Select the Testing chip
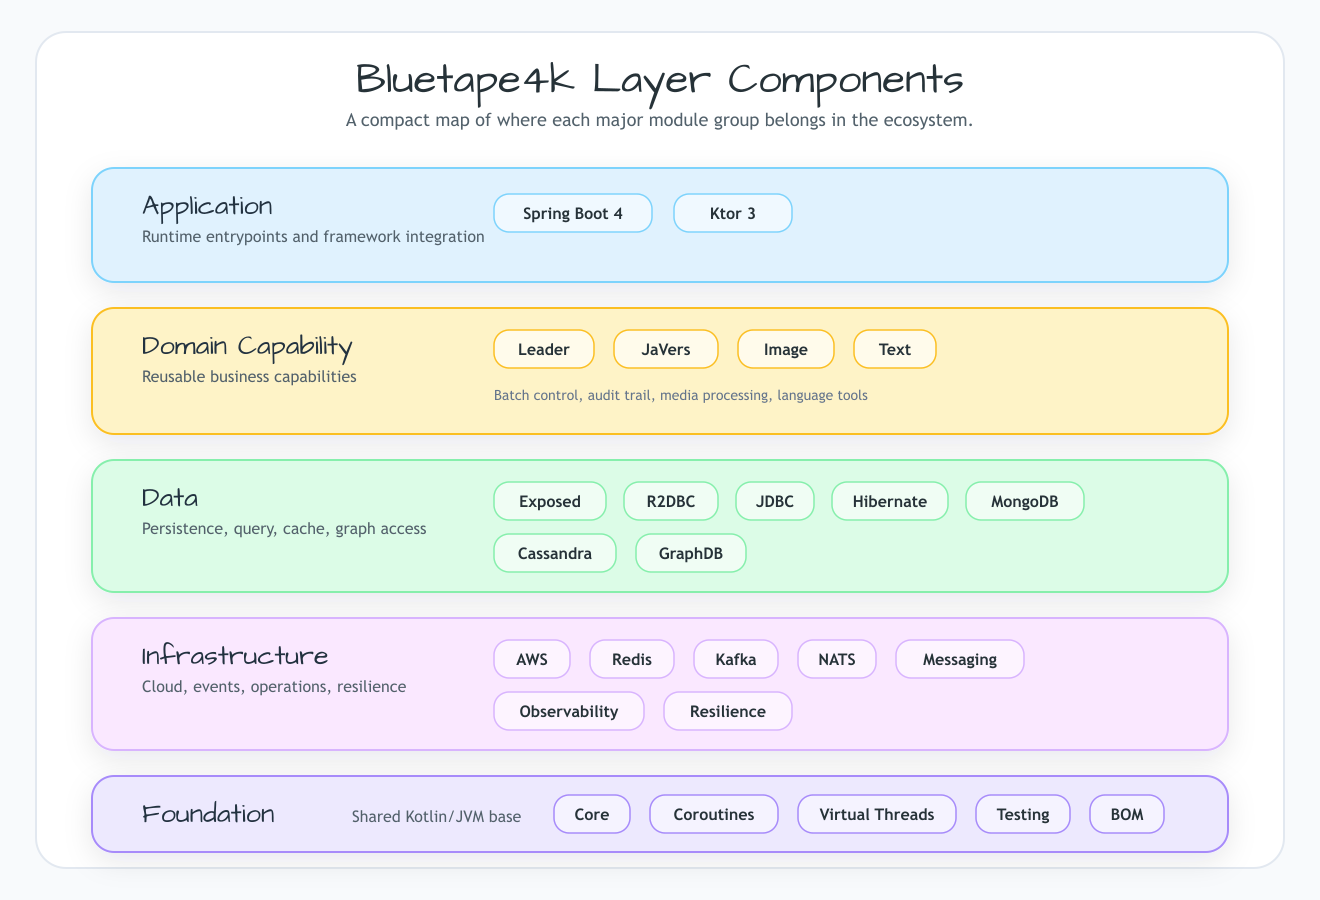 pos(1023,814)
